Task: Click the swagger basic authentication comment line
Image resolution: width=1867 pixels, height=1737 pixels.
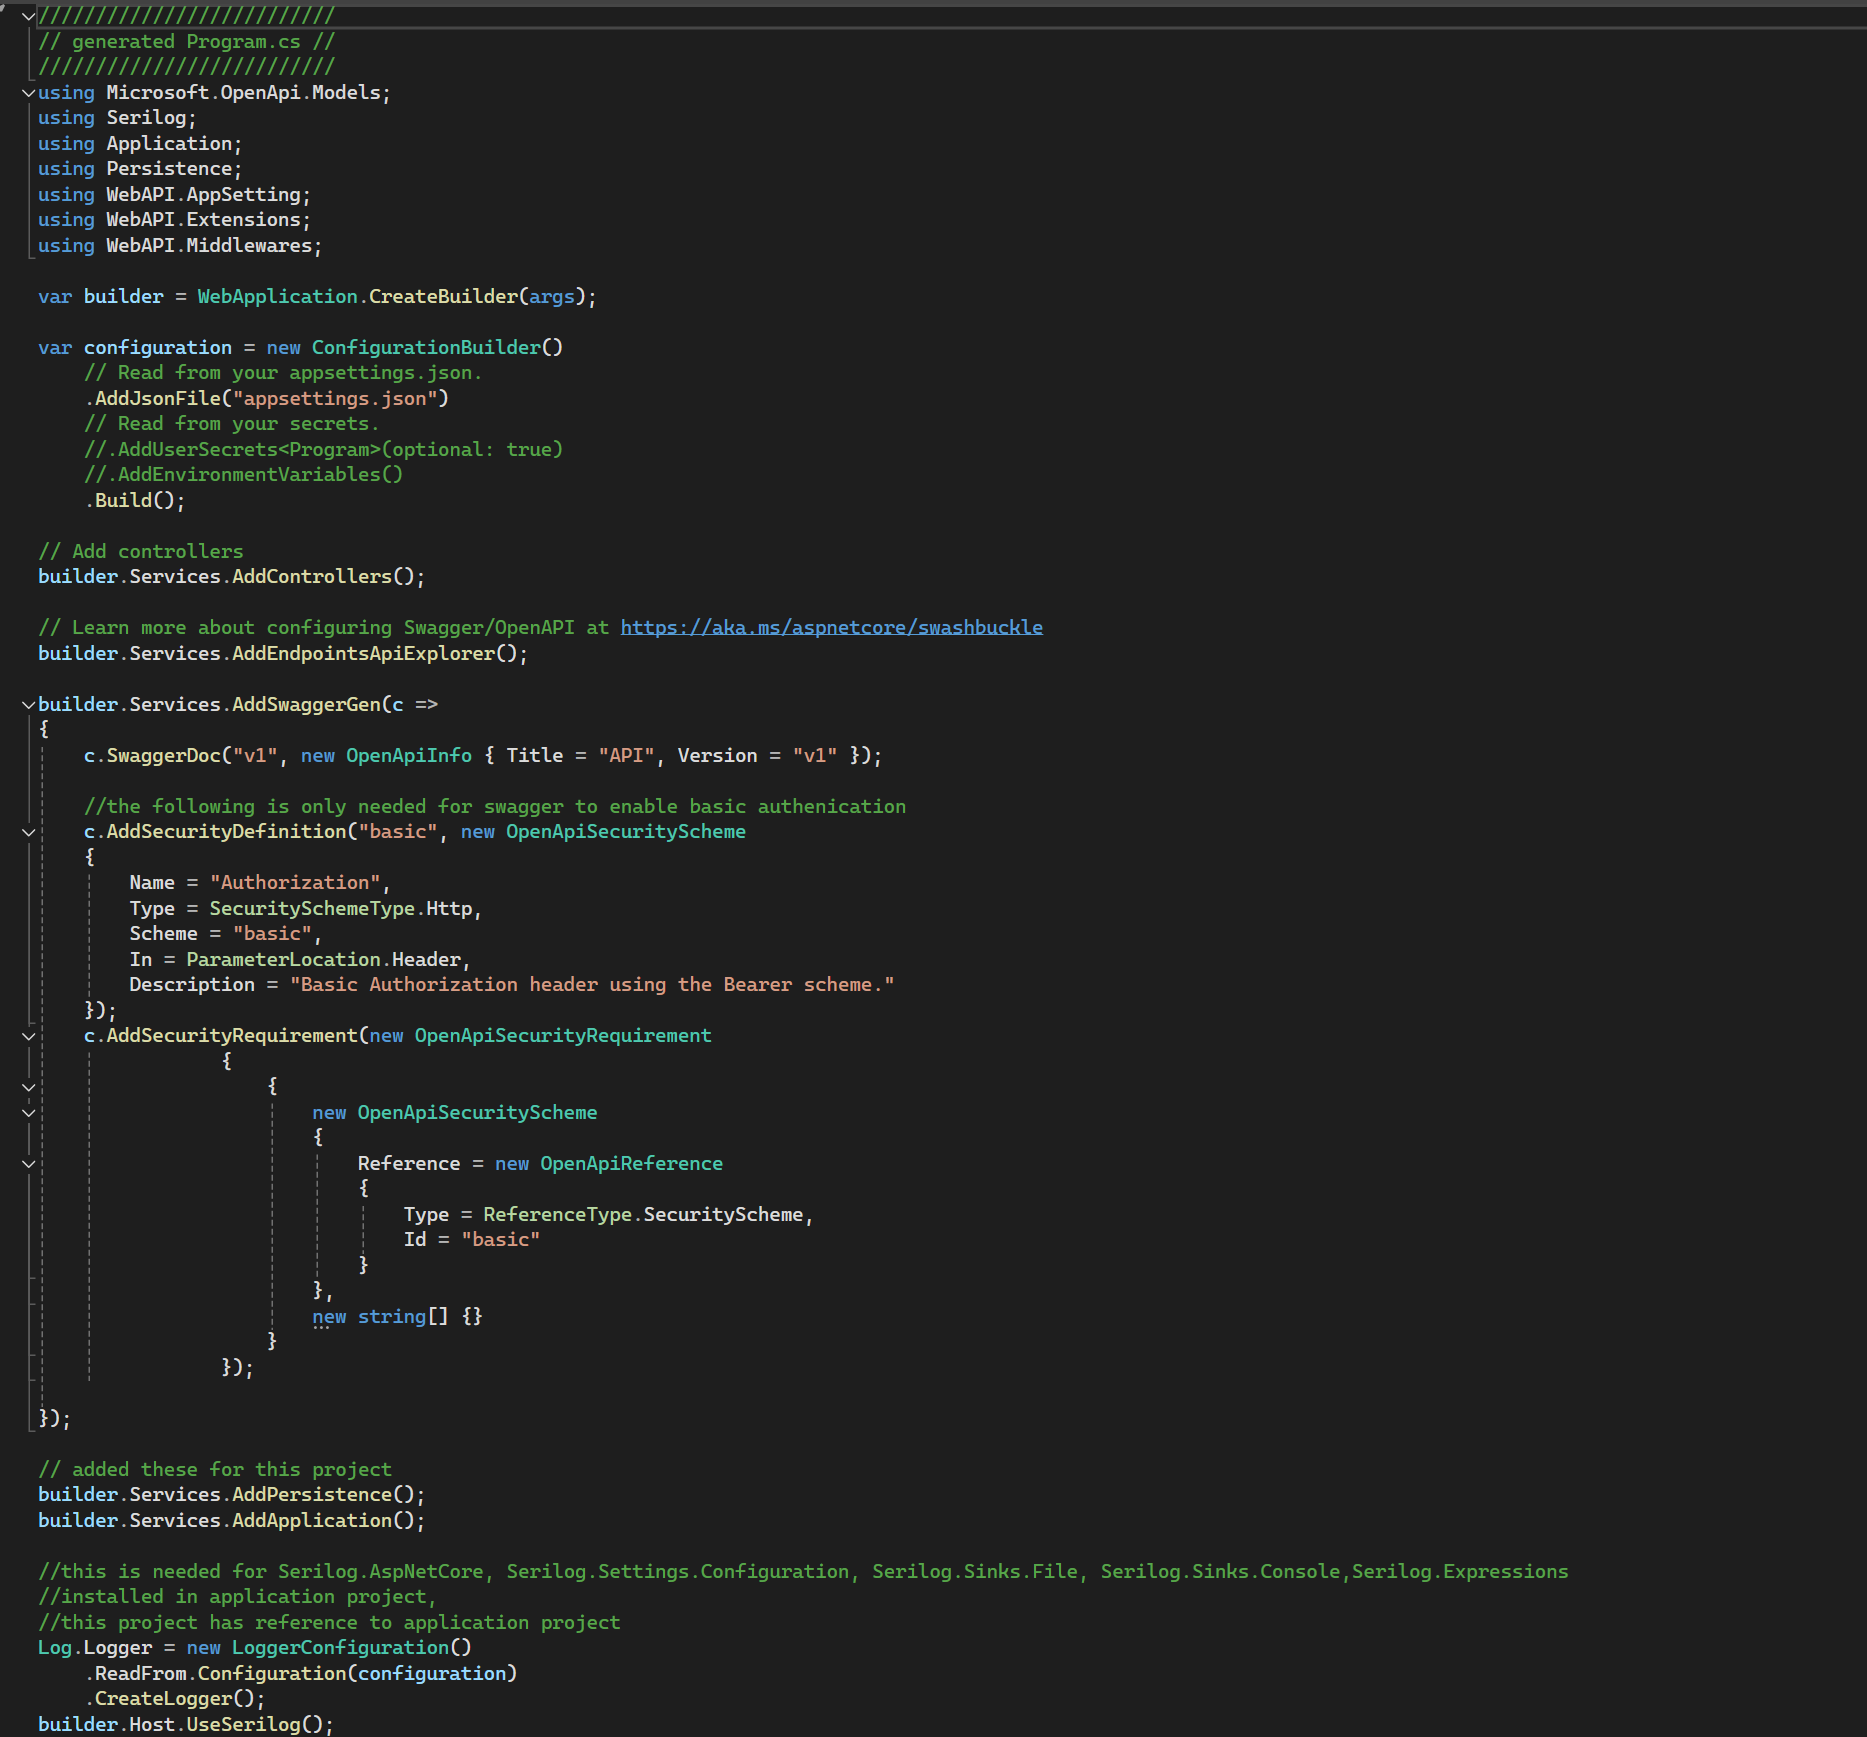Action: pos(495,806)
